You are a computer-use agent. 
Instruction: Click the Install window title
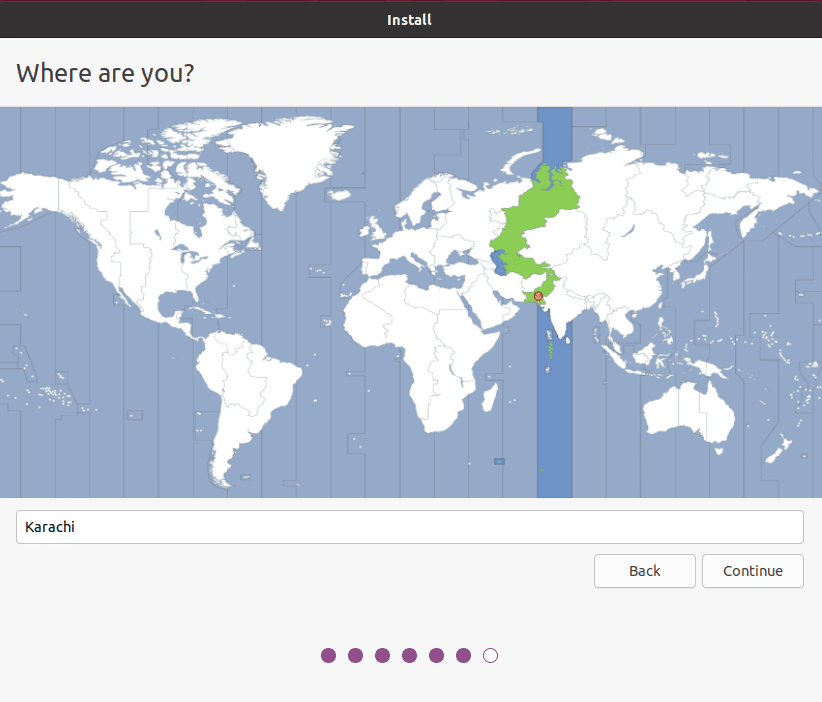tap(409, 20)
